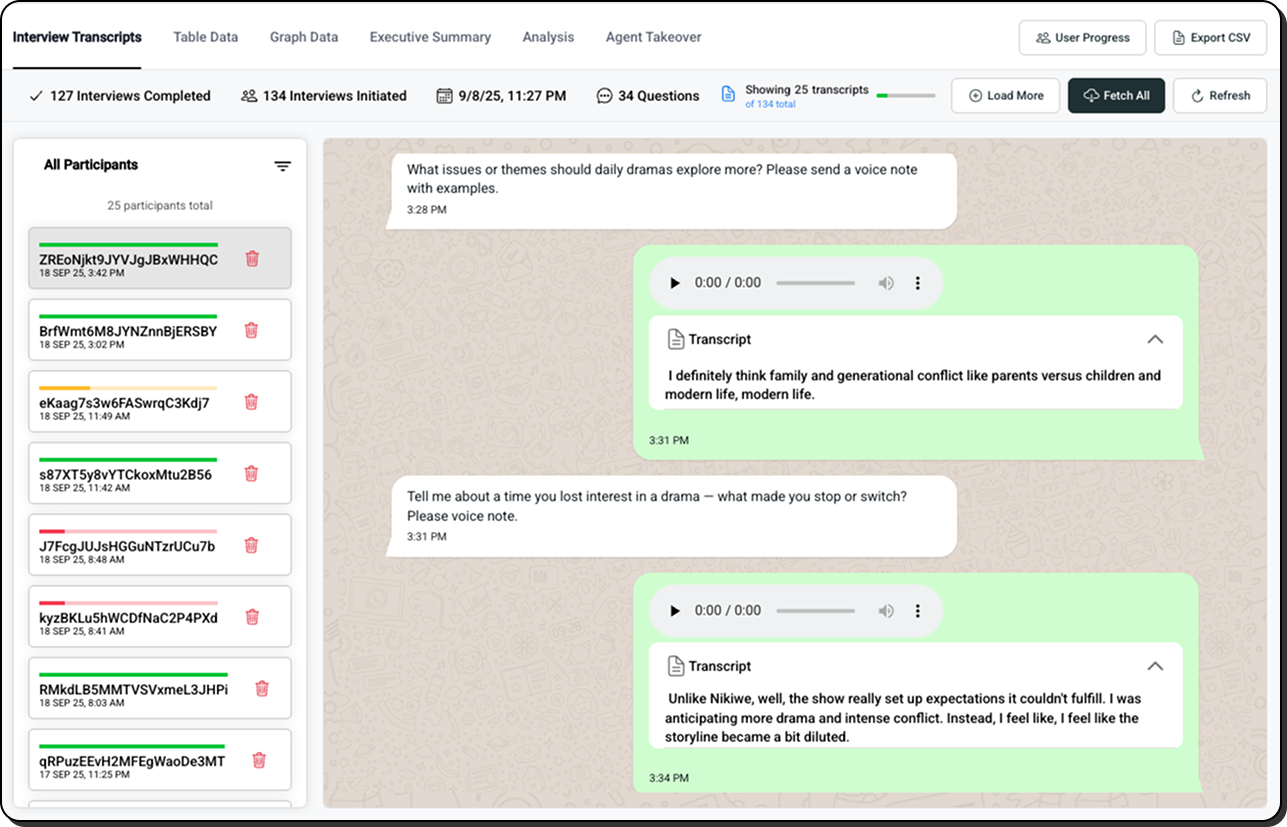Select participant s87XT5y8vYTCkoxMtu2B56
Image resolution: width=1287 pixels, height=827 pixels.
[127, 475]
